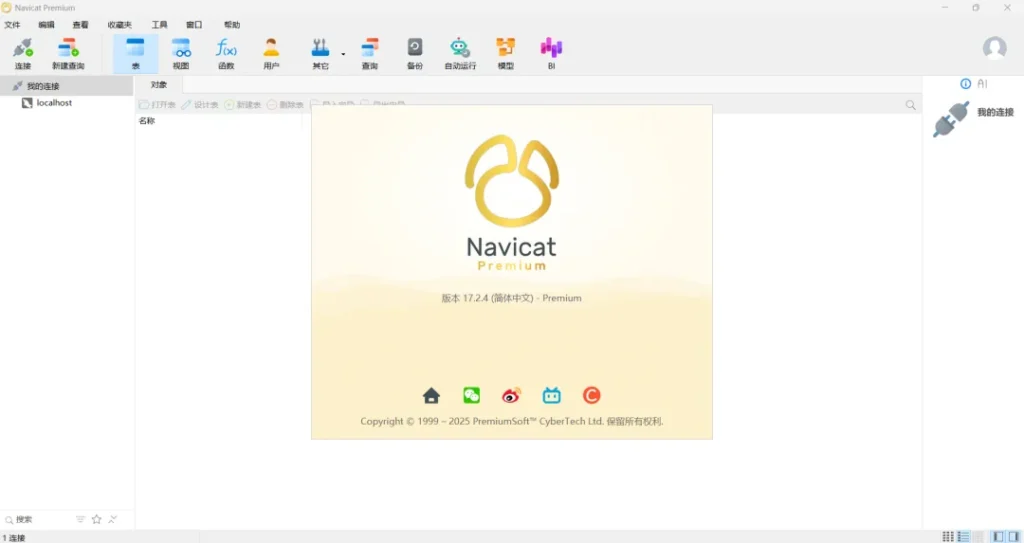This screenshot has width=1024, height=543.
Task: Open the 查看 menu
Action: tap(80, 25)
